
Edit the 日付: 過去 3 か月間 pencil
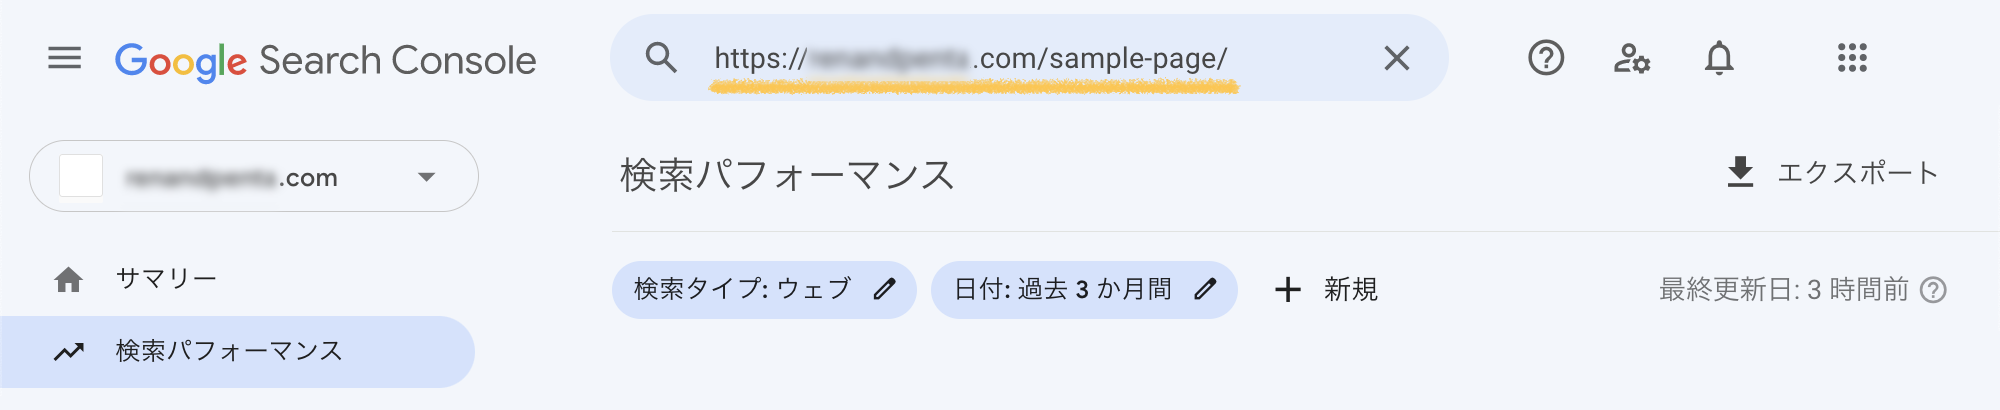(1206, 290)
